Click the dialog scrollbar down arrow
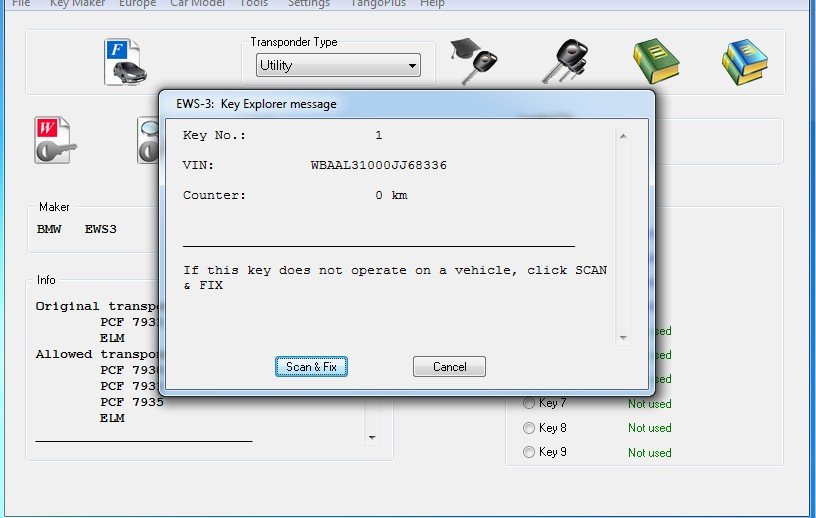The height and width of the screenshot is (518, 816). [x=623, y=338]
